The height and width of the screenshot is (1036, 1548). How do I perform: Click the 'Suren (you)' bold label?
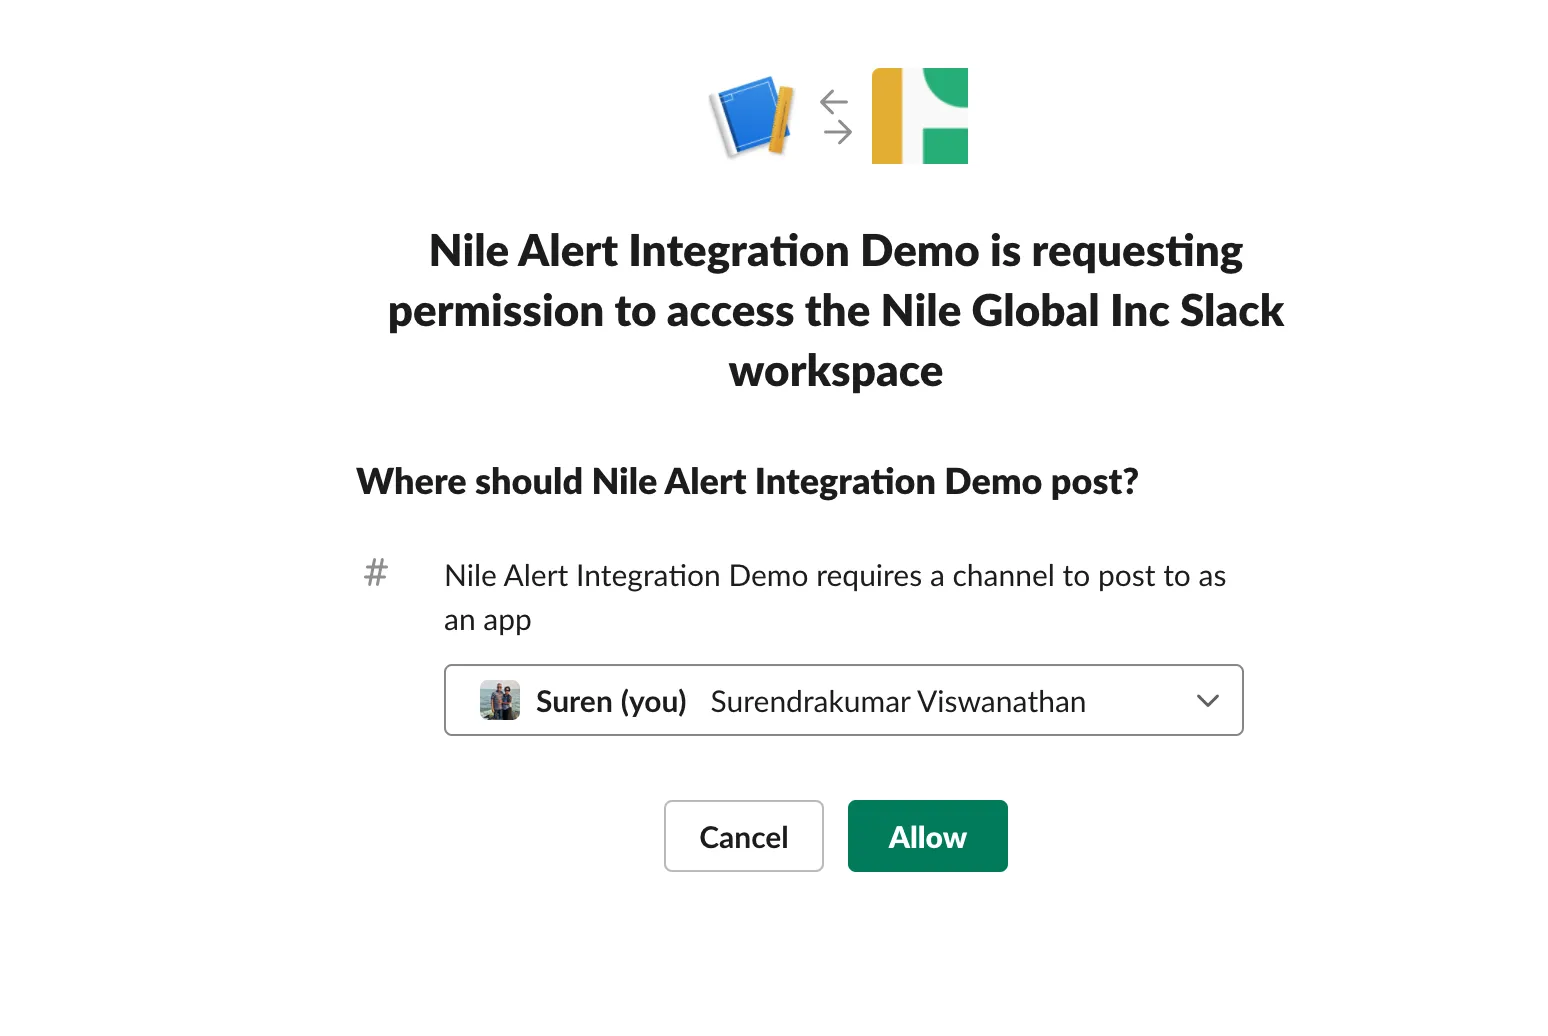[x=611, y=702]
